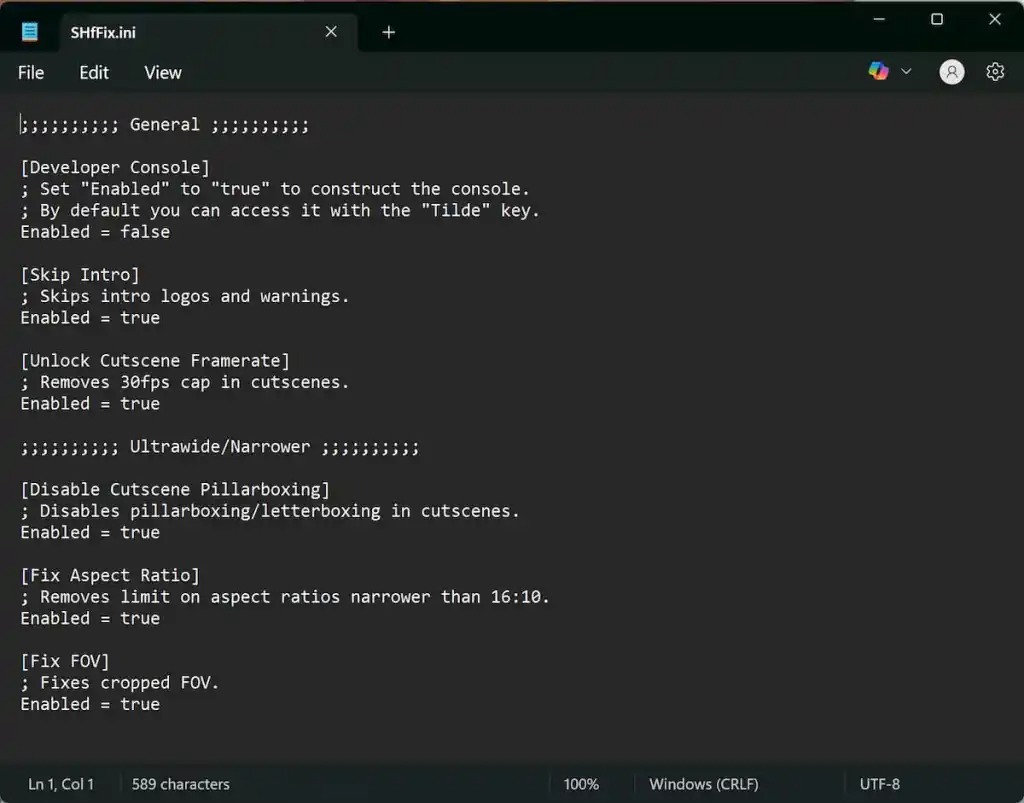This screenshot has height=803, width=1024.
Task: Open the File menu
Action: tap(31, 72)
